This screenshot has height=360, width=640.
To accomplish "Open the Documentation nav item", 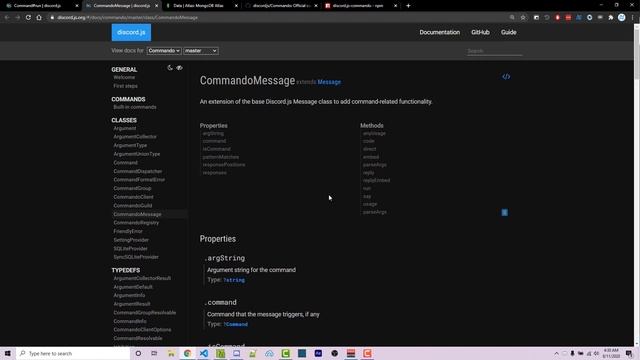I will click(440, 32).
